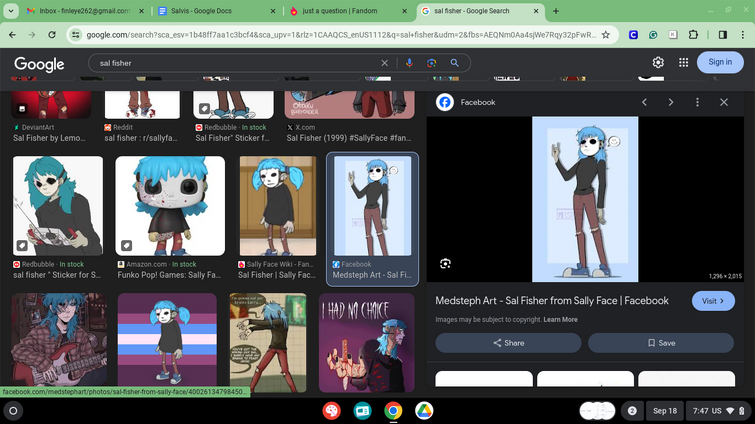This screenshot has height=424, width=755.
Task: Search by image with Google Lens
Action: click(431, 63)
